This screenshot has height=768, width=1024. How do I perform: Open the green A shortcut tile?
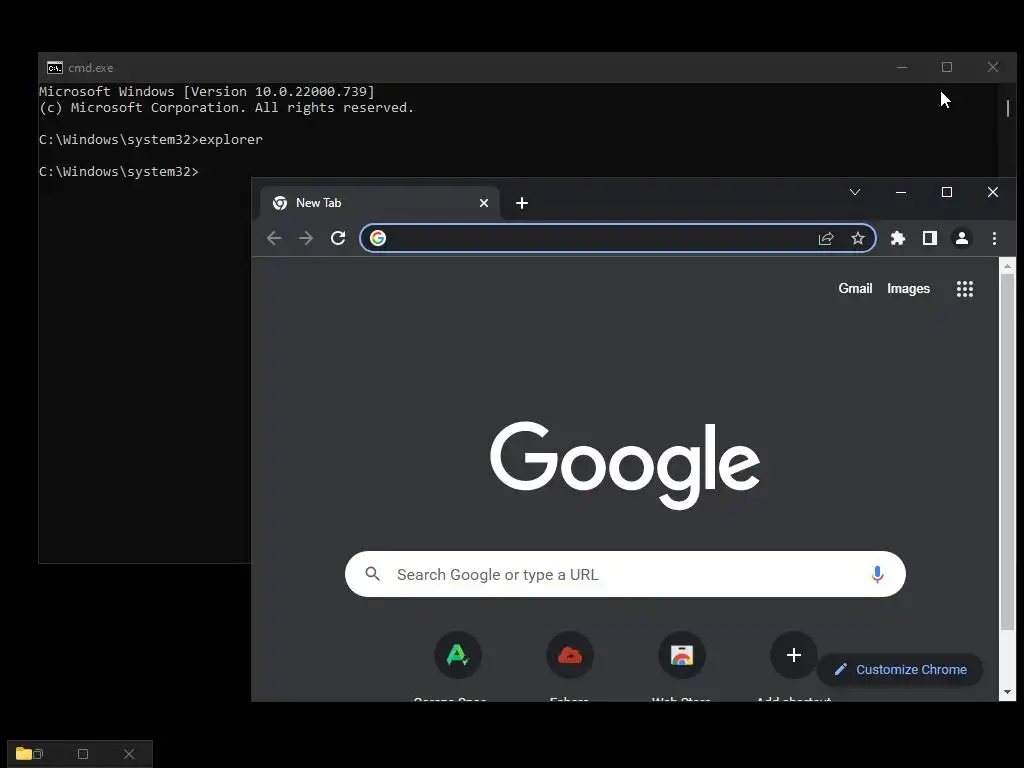458,655
